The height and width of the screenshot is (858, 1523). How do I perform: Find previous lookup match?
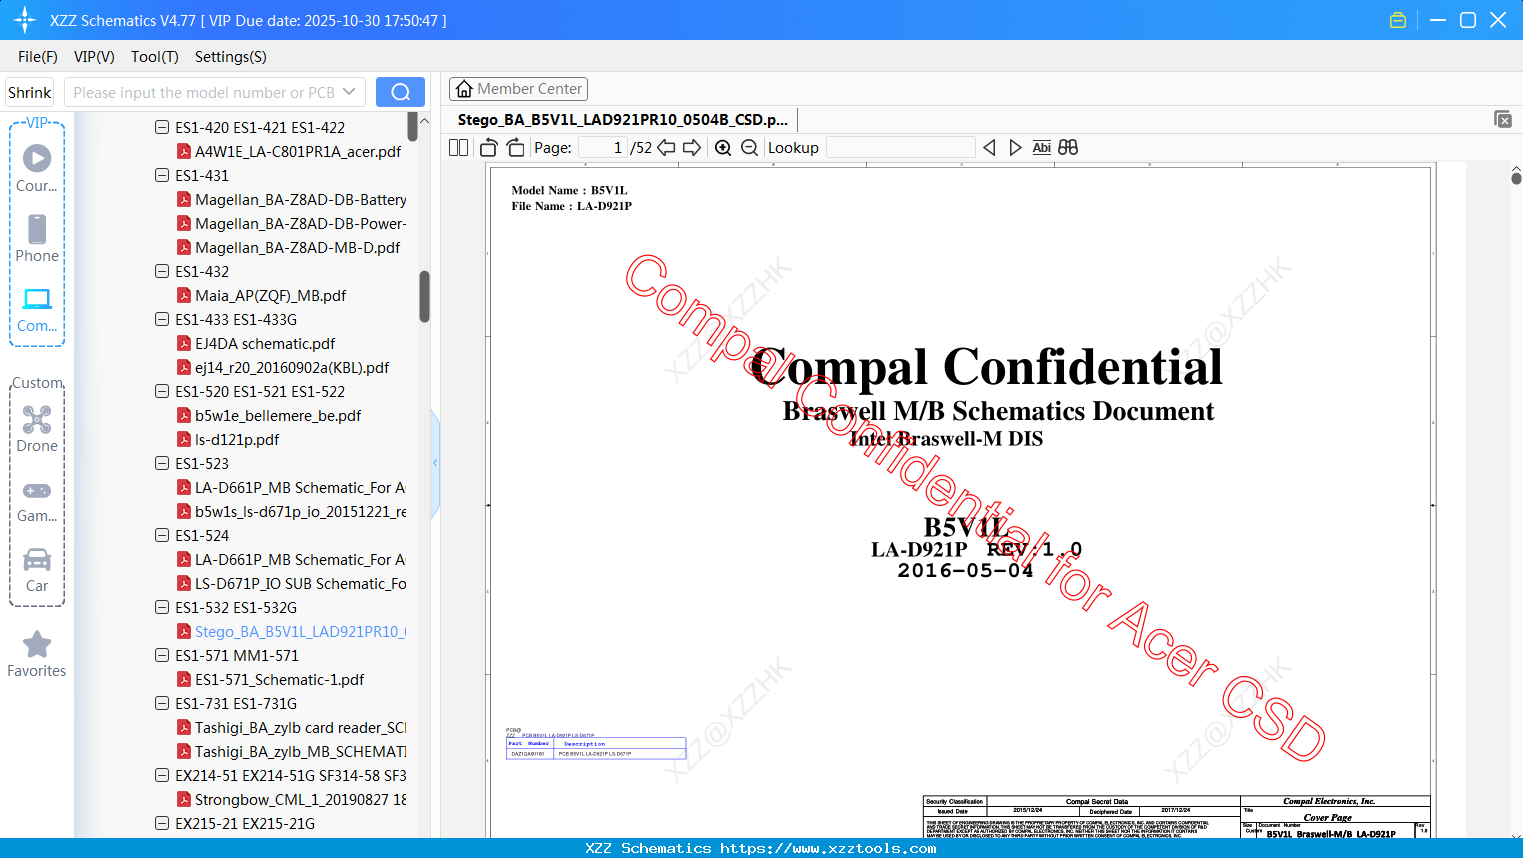point(989,147)
